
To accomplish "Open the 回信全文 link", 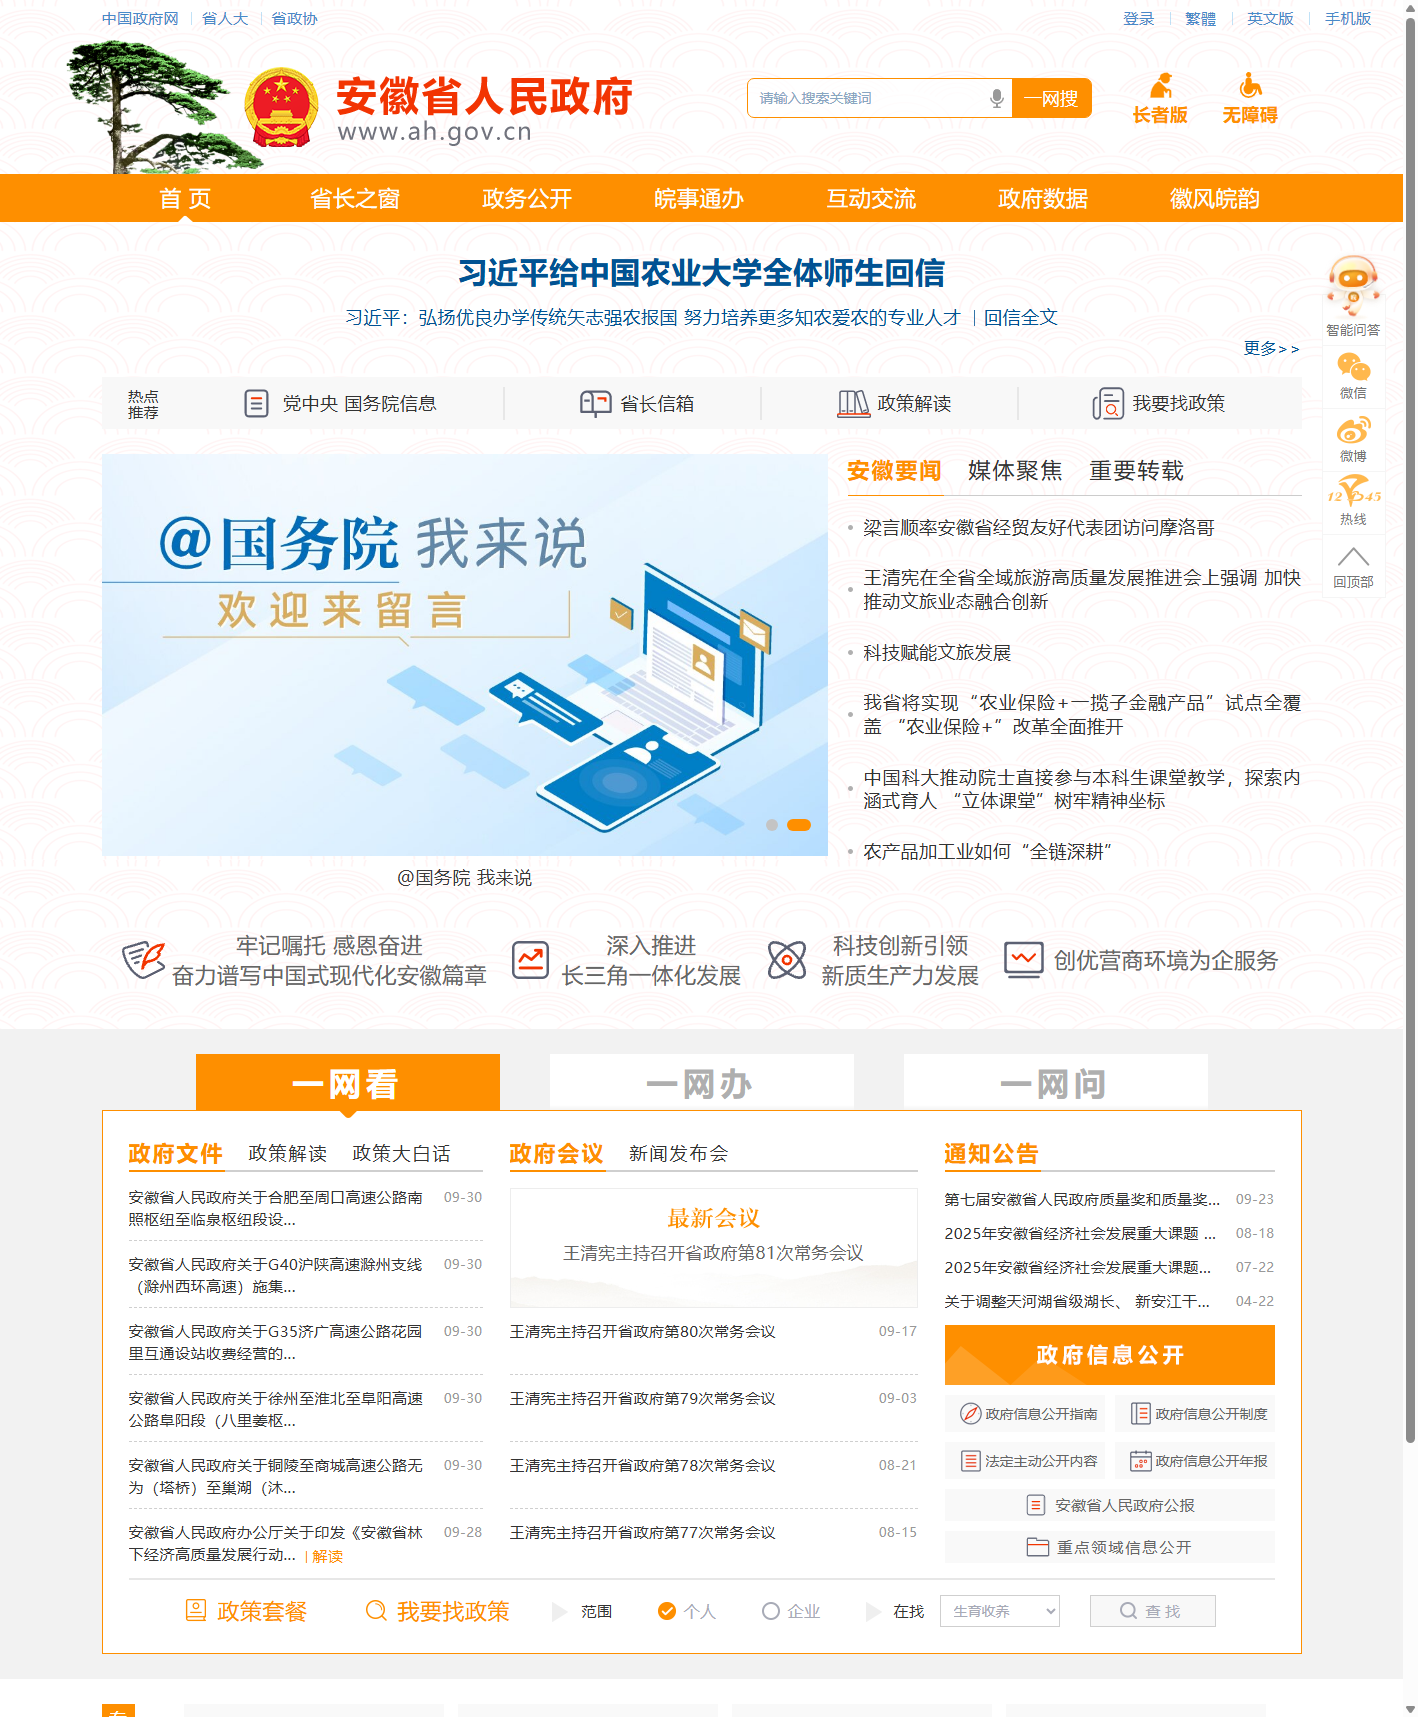I will [1020, 317].
